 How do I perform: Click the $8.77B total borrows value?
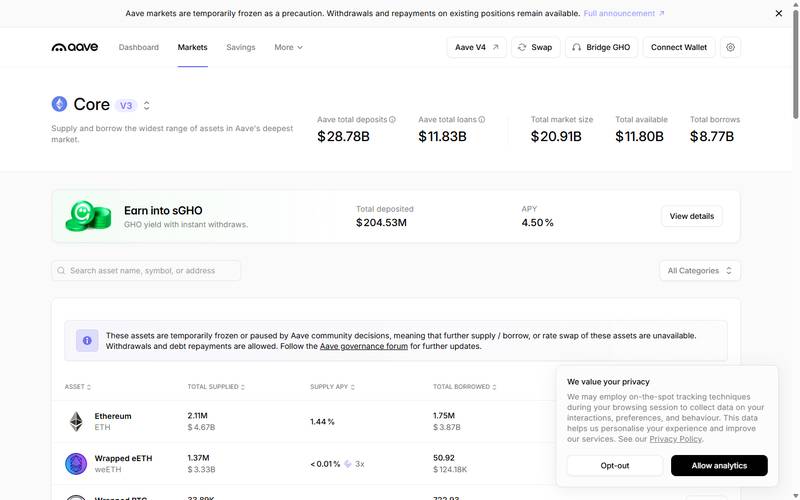[x=712, y=137]
